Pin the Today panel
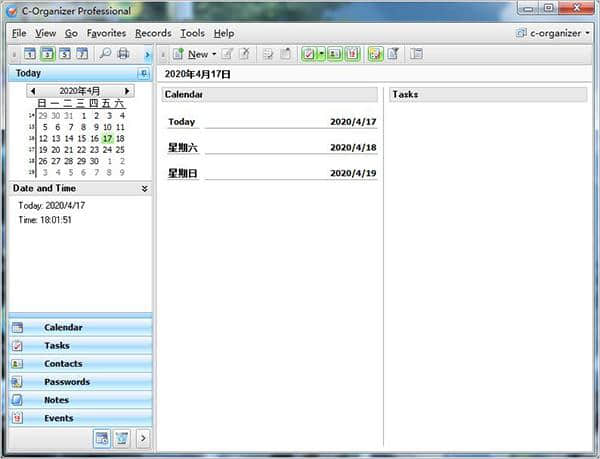600x459 pixels. click(x=143, y=74)
